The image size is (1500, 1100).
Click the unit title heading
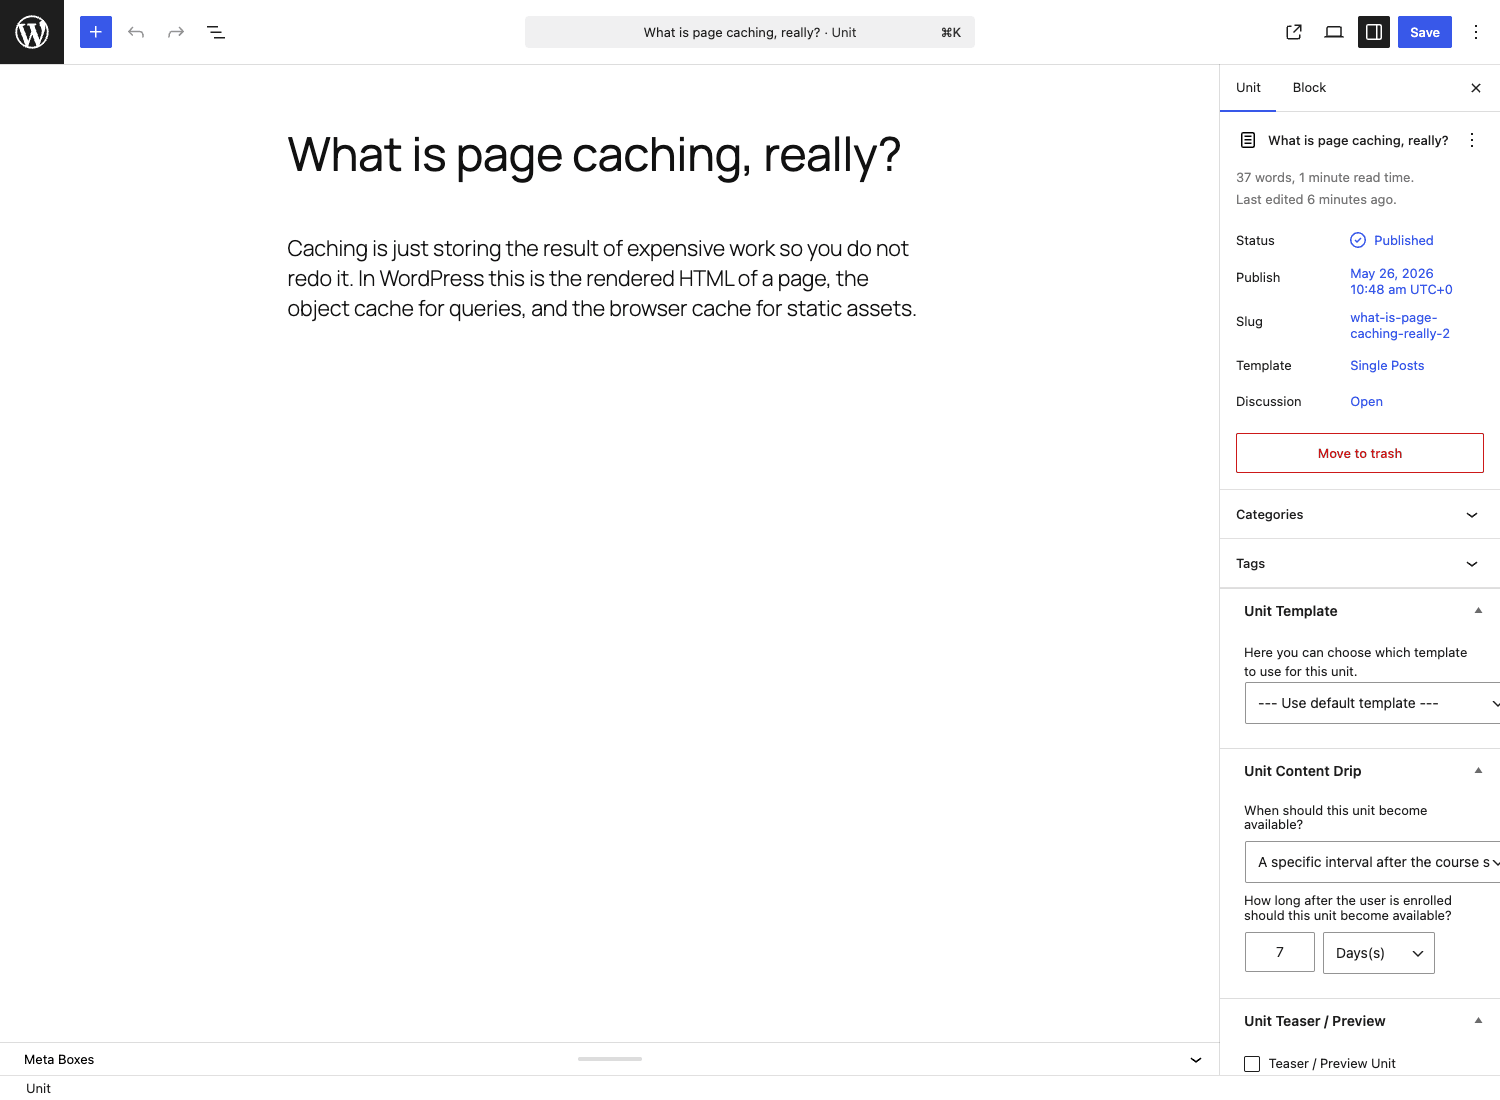pyautogui.click(x=594, y=155)
